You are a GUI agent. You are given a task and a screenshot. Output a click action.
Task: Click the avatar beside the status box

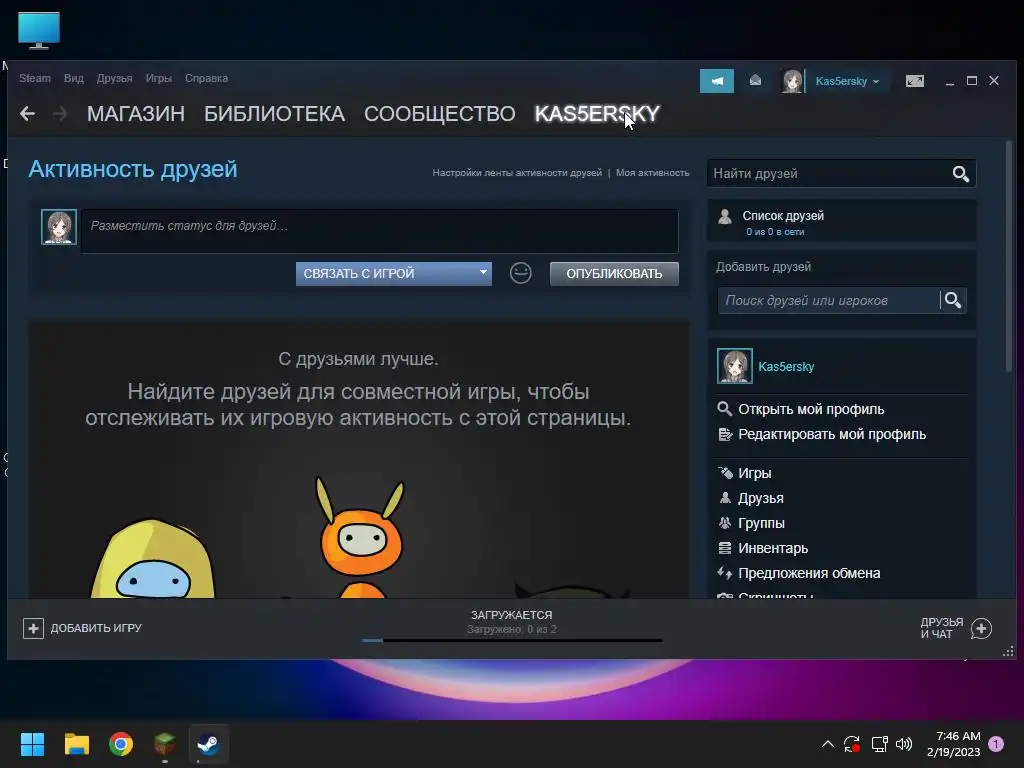tap(59, 227)
